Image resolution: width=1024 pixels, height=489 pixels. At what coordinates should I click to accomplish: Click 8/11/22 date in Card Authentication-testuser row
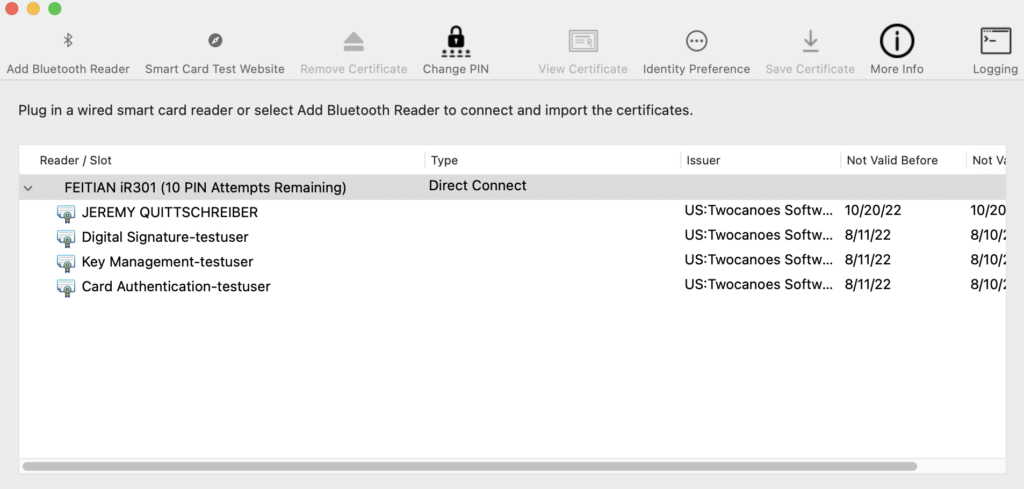[867, 285]
